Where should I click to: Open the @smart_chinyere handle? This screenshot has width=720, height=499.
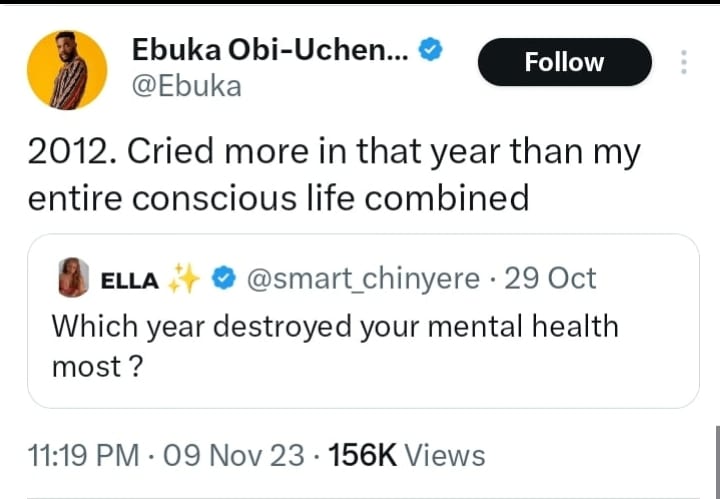(361, 279)
